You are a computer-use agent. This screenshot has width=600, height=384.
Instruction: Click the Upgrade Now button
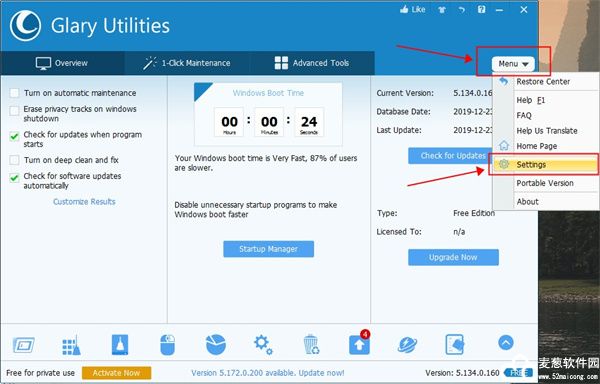453,257
